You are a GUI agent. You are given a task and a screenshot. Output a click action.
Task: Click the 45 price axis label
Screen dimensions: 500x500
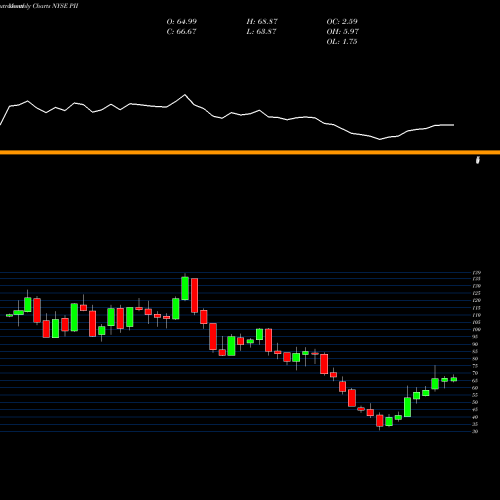[476, 410]
